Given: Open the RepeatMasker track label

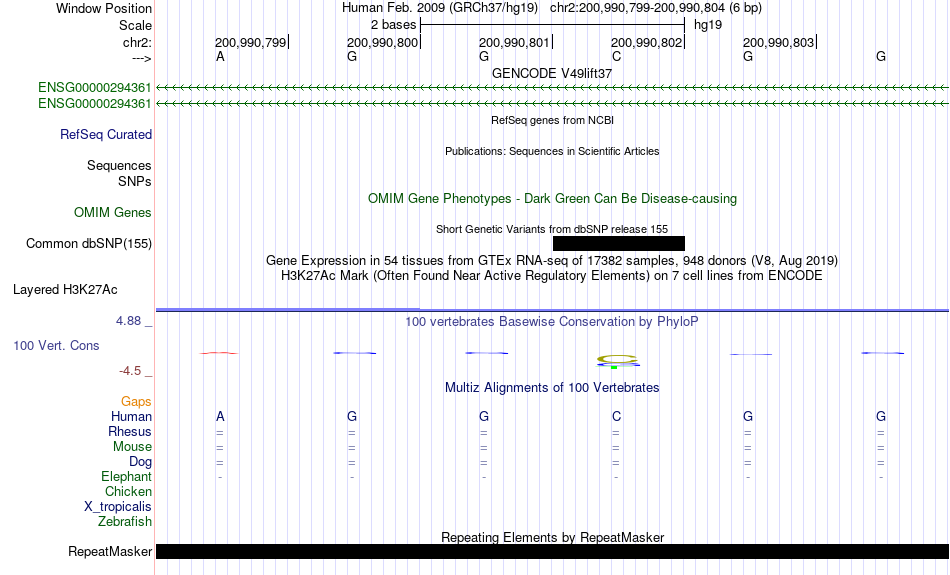Looking at the screenshot, I should [x=110, y=551].
